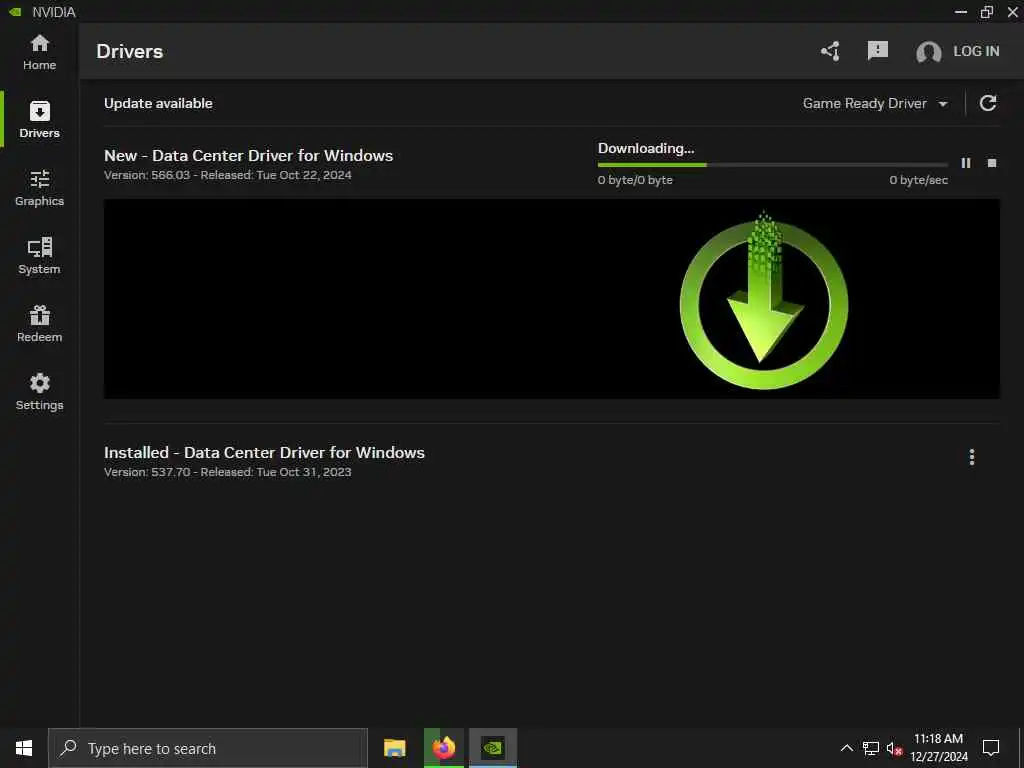1024x768 pixels.
Task: Open File Explorer from taskbar
Action: (394, 748)
